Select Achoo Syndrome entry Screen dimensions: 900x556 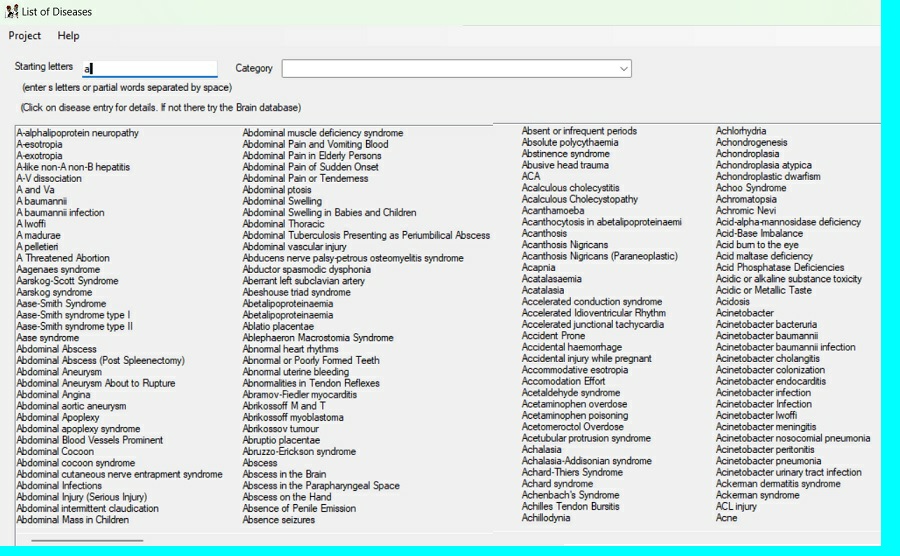point(751,188)
